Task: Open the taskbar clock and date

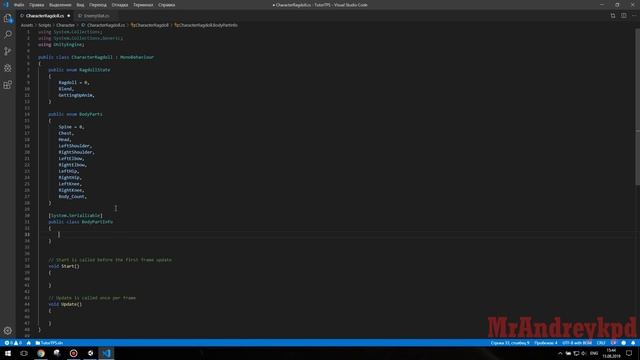Action: [611, 353]
